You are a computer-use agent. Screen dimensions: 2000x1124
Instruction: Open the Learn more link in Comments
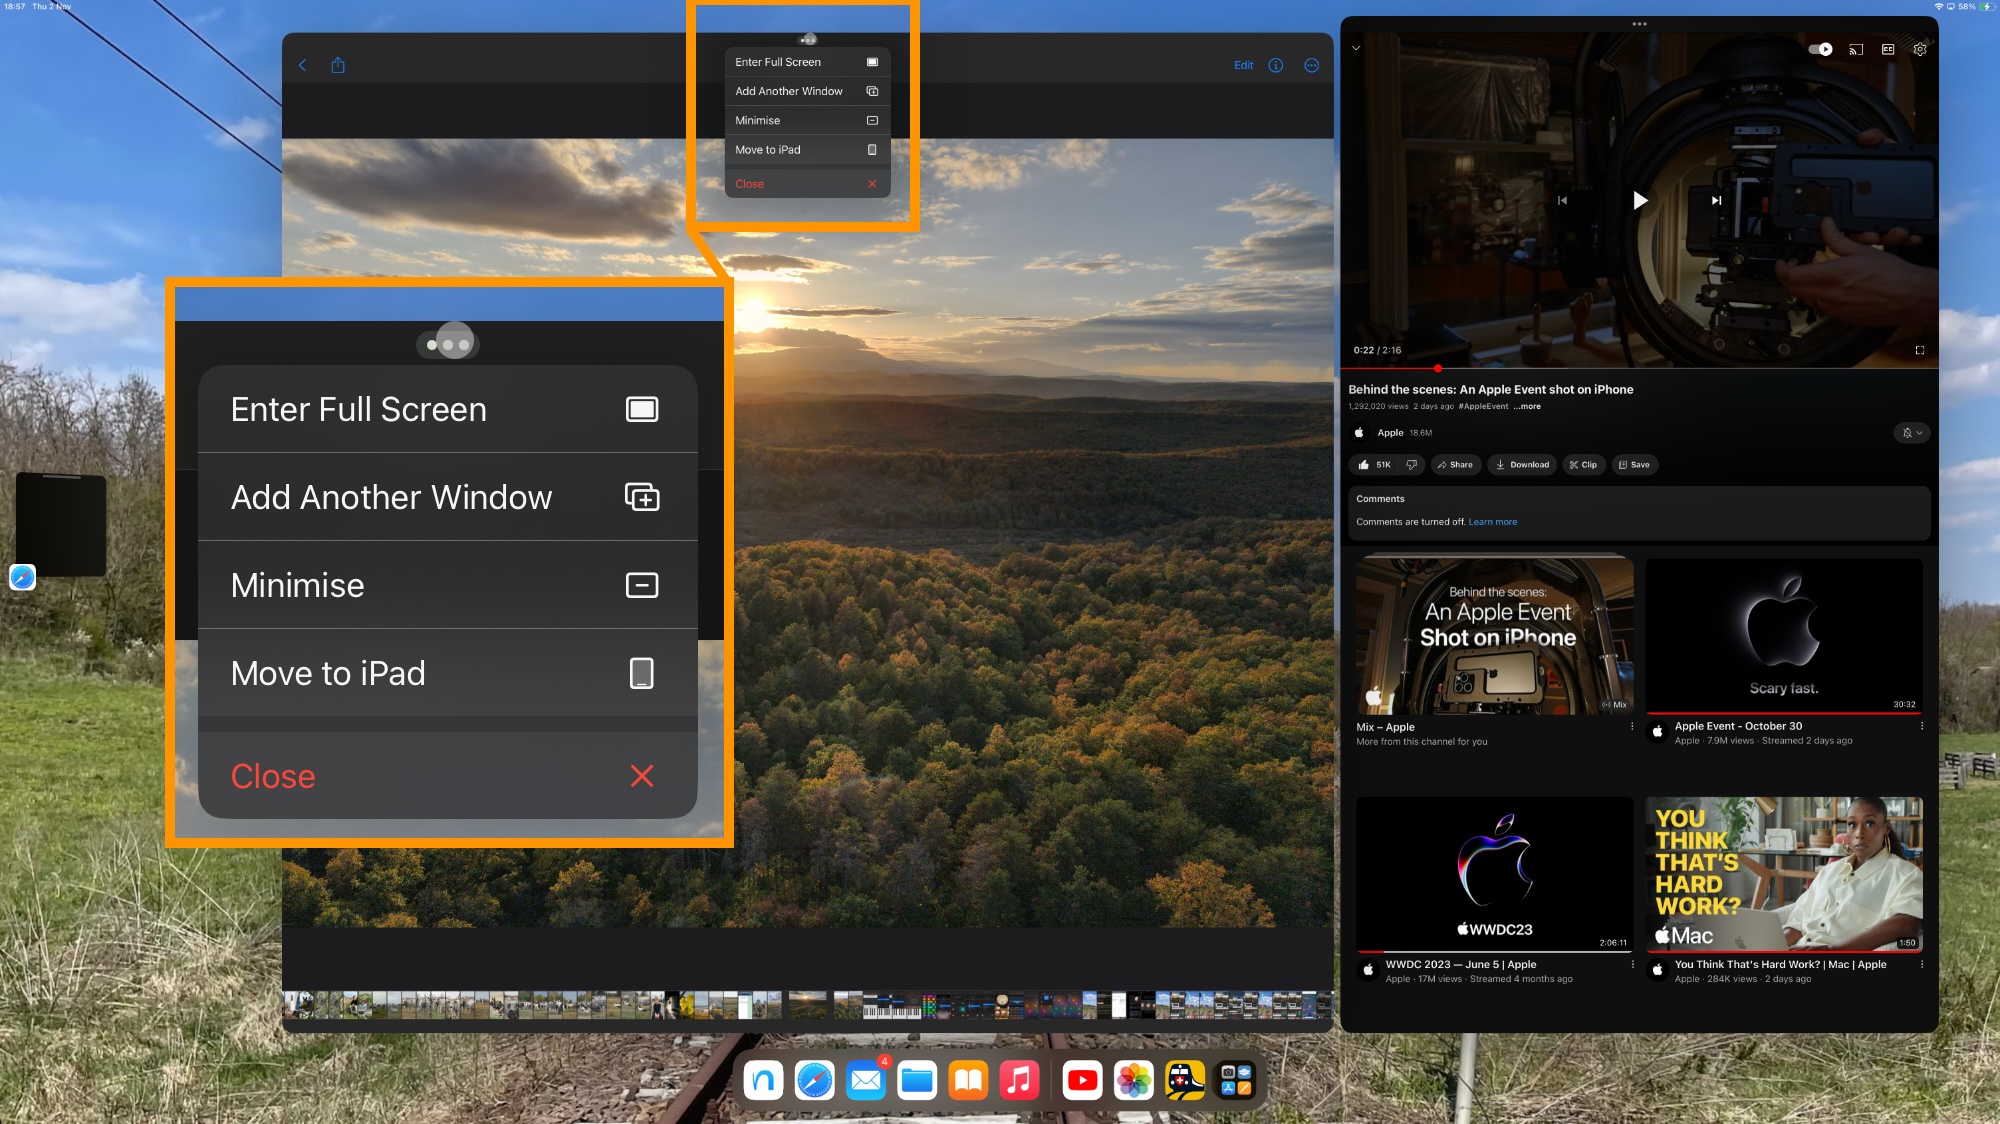click(x=1492, y=522)
